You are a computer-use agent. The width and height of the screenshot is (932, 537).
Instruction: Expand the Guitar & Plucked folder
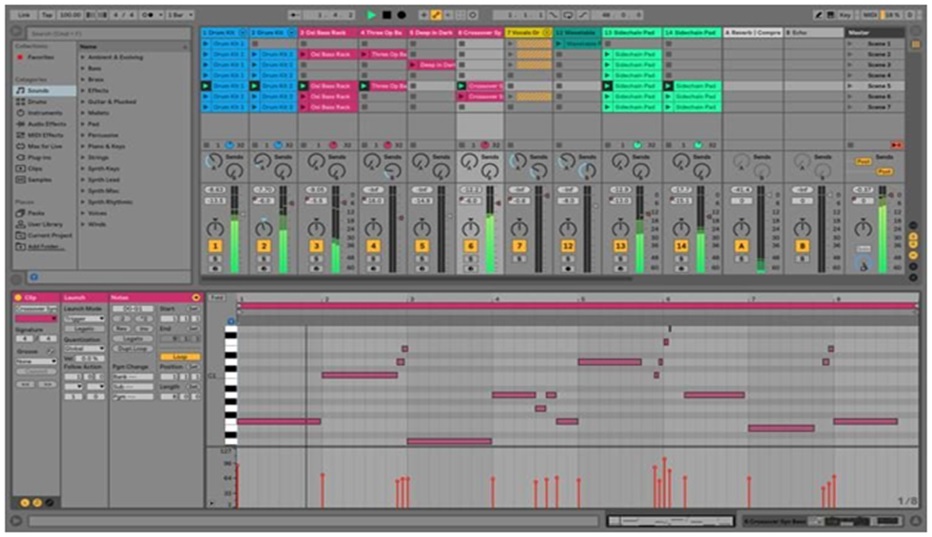click(x=83, y=102)
